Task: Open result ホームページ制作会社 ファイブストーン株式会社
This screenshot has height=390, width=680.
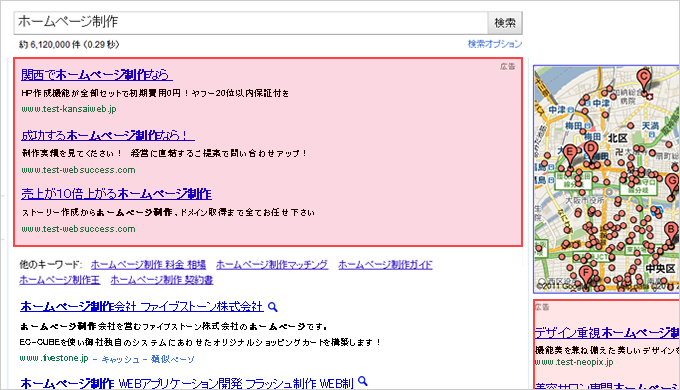Action: coord(141,306)
